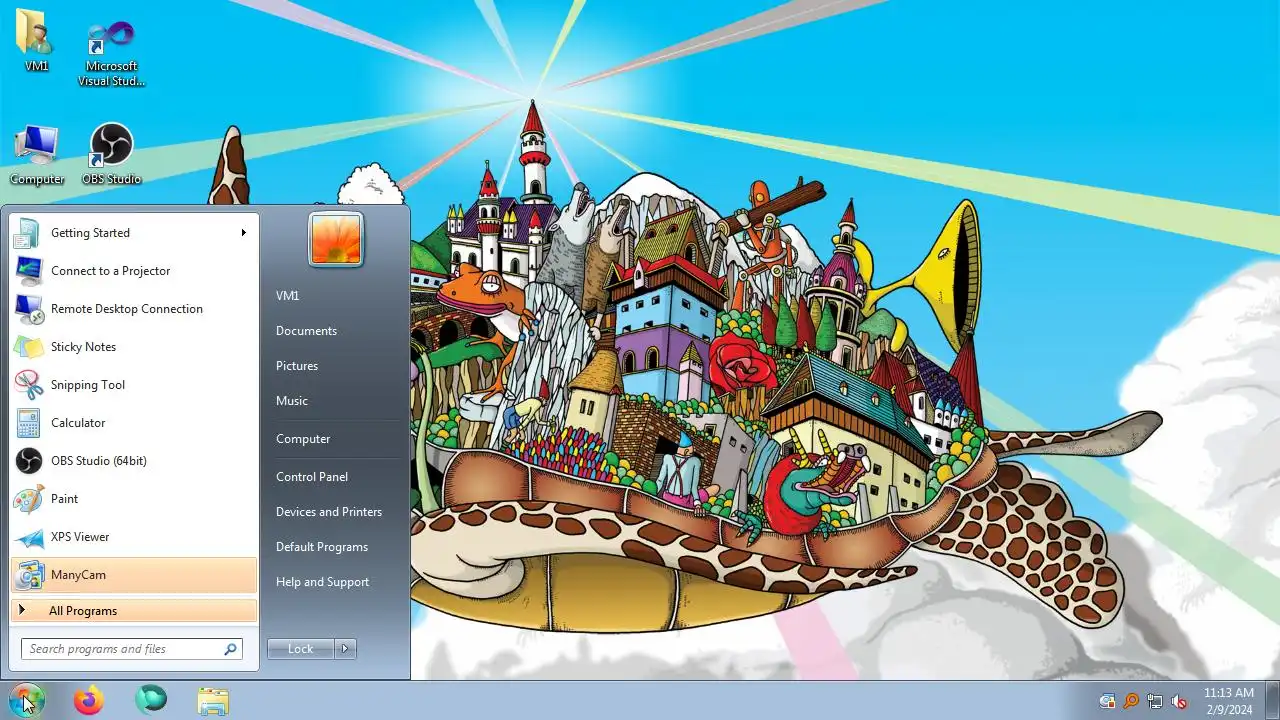The width and height of the screenshot is (1280, 720).
Task: Click the Show desktop strip
Action: pos(1272,701)
